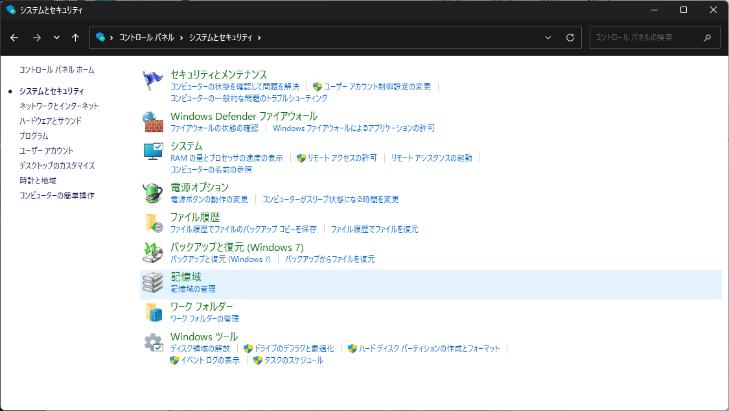Click ファイル履歴でファイルを復元 link

(x=374, y=229)
